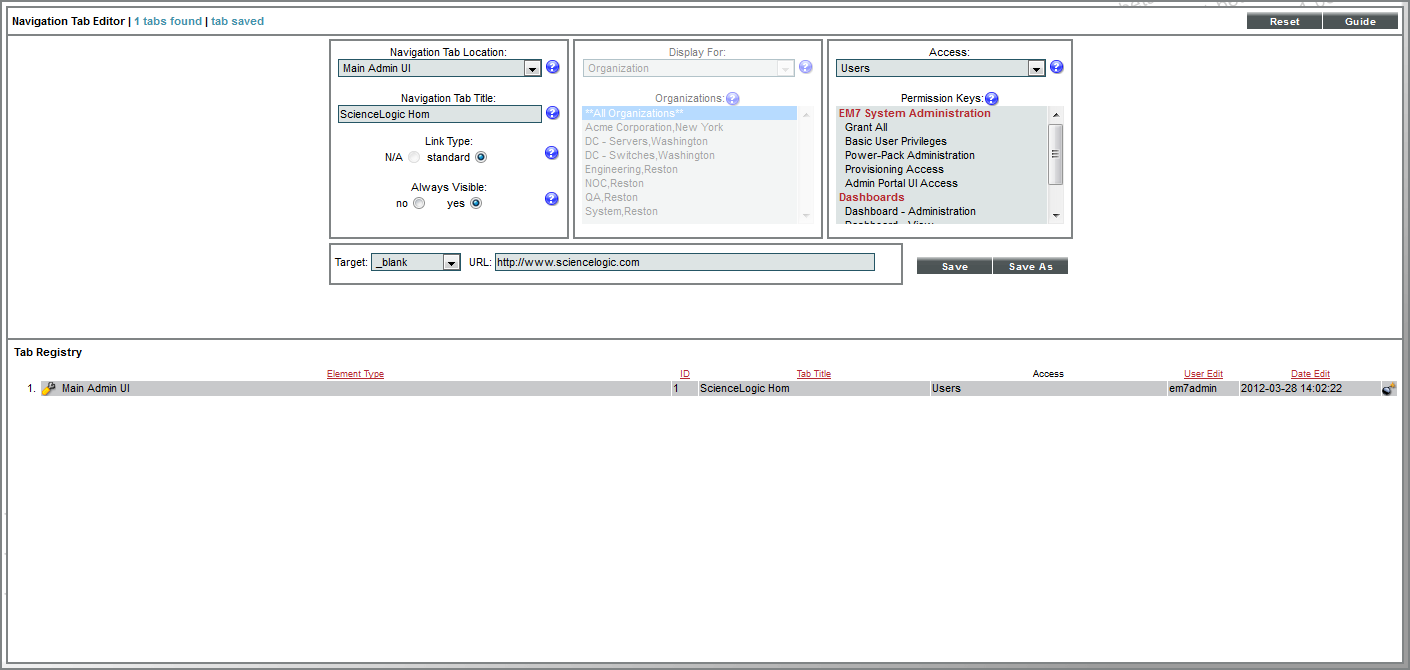Viewport: 1410px width, 670px height.
Task: Click Permission Keys scroll up arrow
Action: tap(1056, 114)
